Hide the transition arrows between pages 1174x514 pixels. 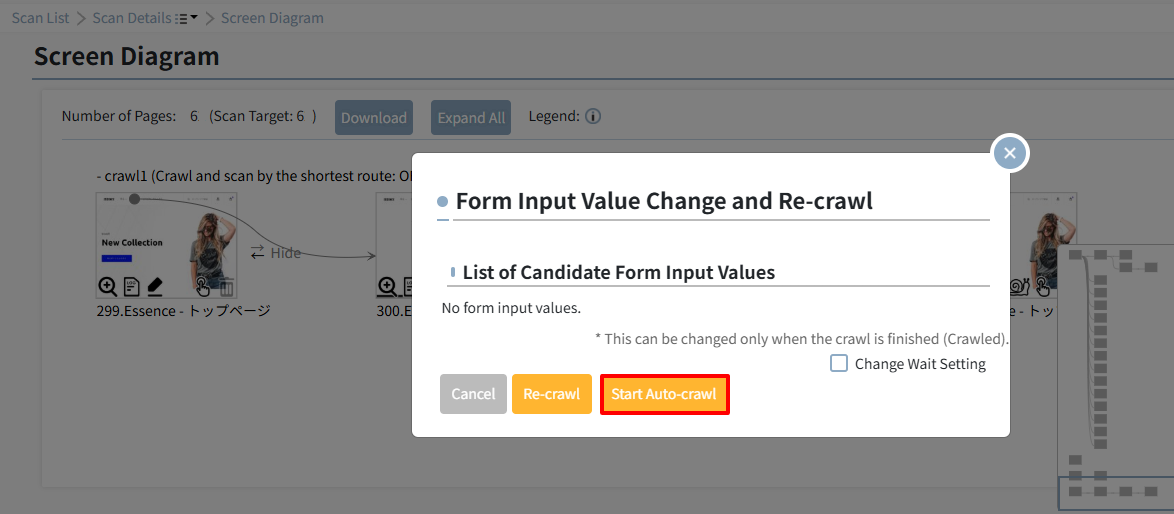(x=276, y=253)
